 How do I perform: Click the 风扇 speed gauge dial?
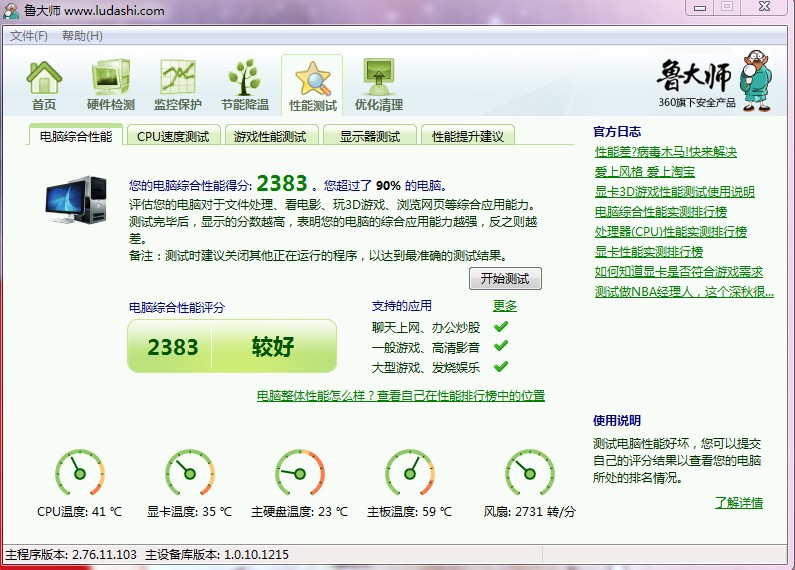point(530,473)
